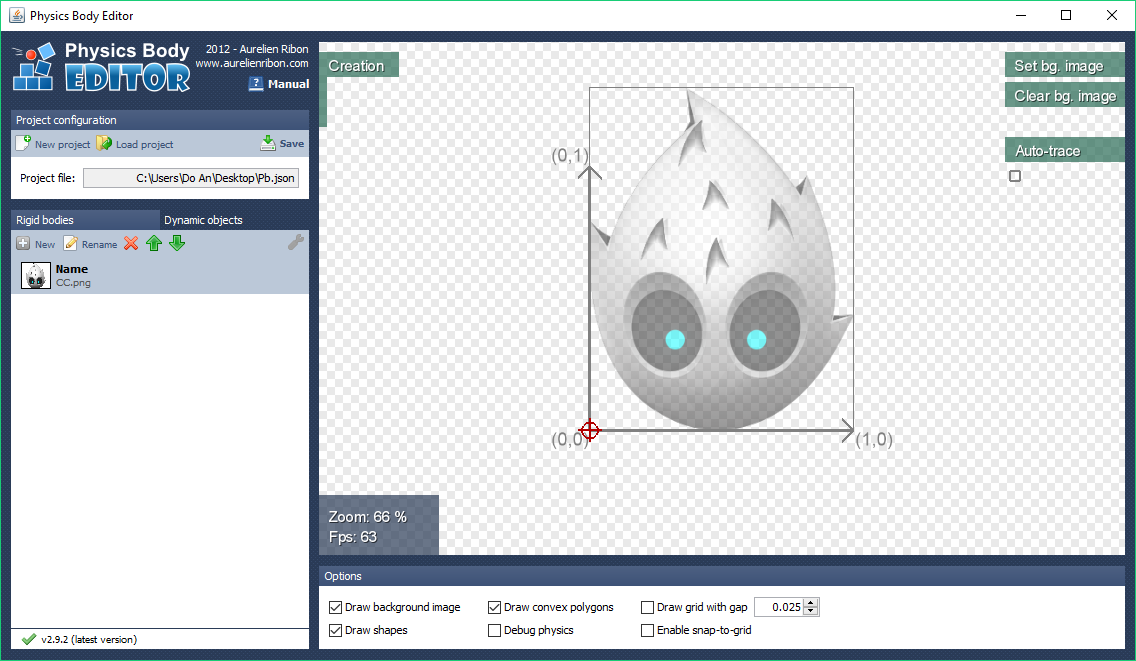Open rigid body settings wrench icon
Image resolution: width=1136 pixels, height=661 pixels.
[296, 242]
